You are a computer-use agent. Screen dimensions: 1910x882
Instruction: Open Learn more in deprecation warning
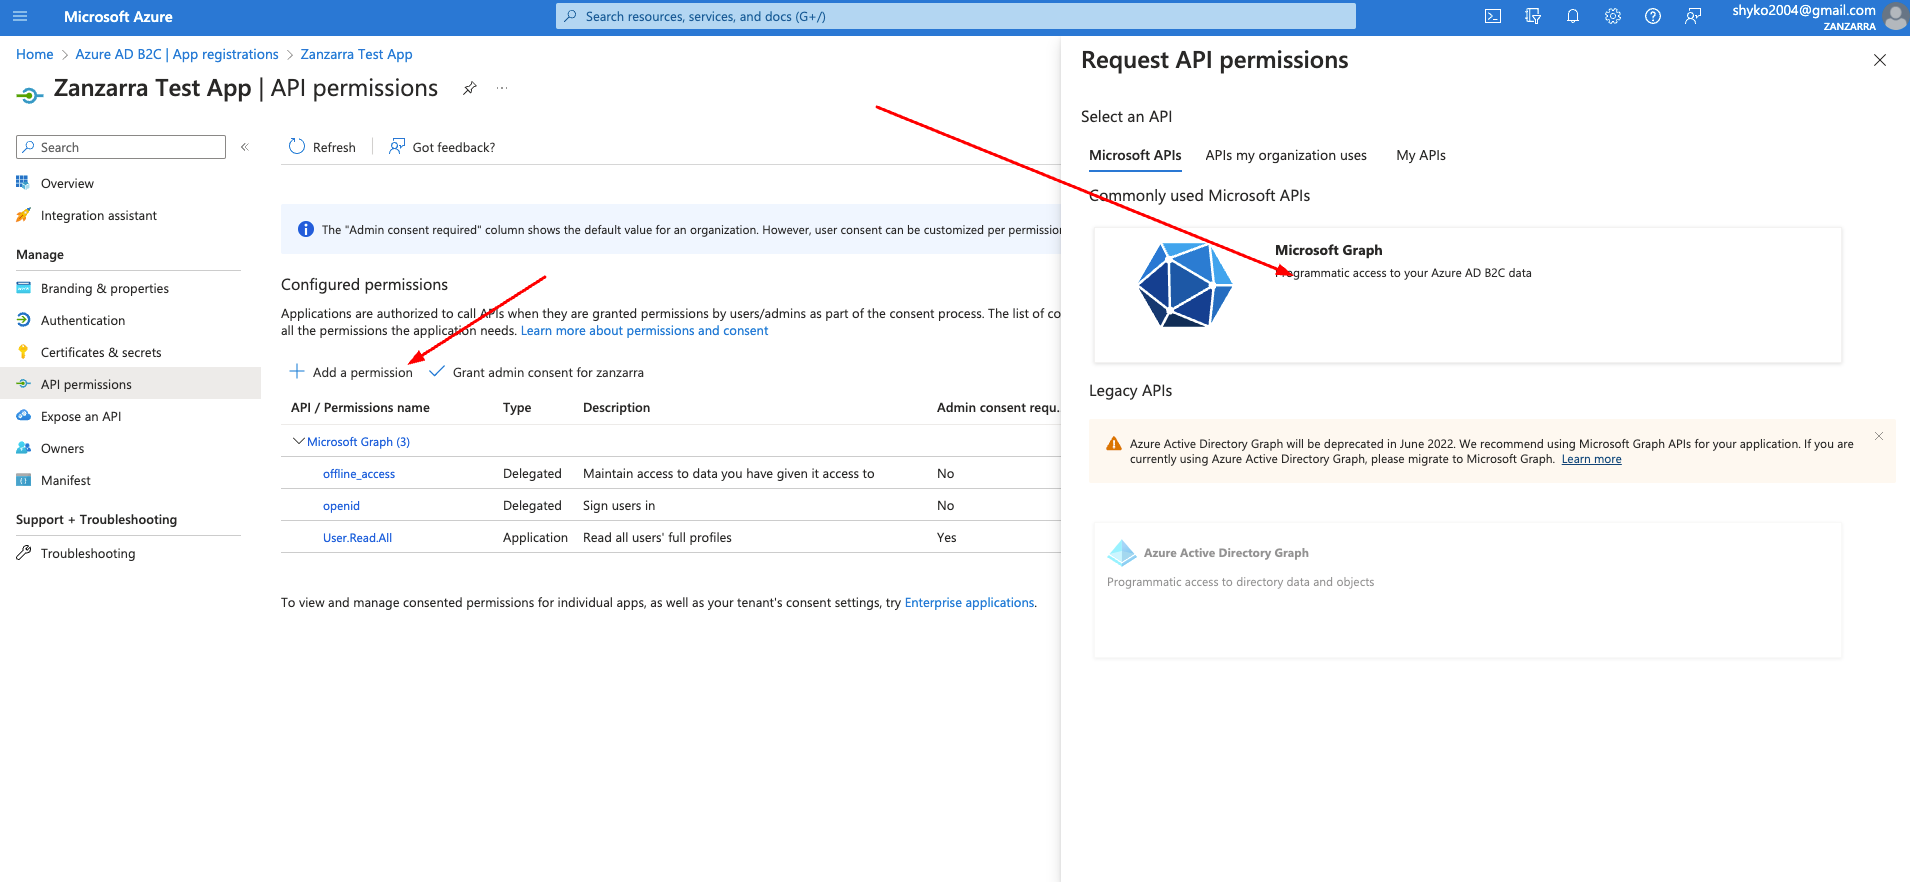pyautogui.click(x=1592, y=459)
